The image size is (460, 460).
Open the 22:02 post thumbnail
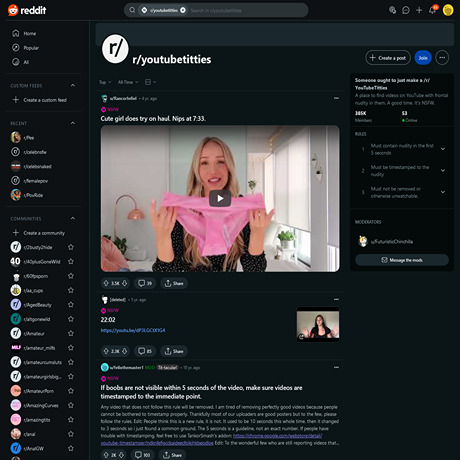318,324
